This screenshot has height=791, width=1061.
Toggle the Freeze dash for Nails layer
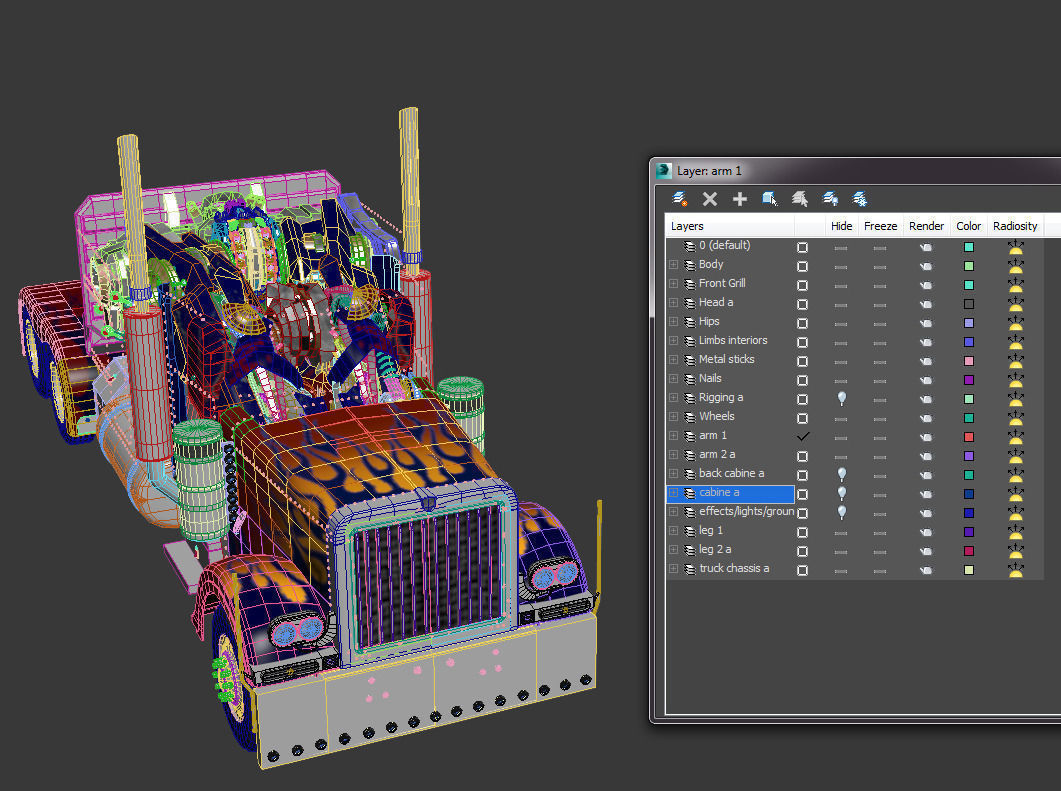coord(880,381)
